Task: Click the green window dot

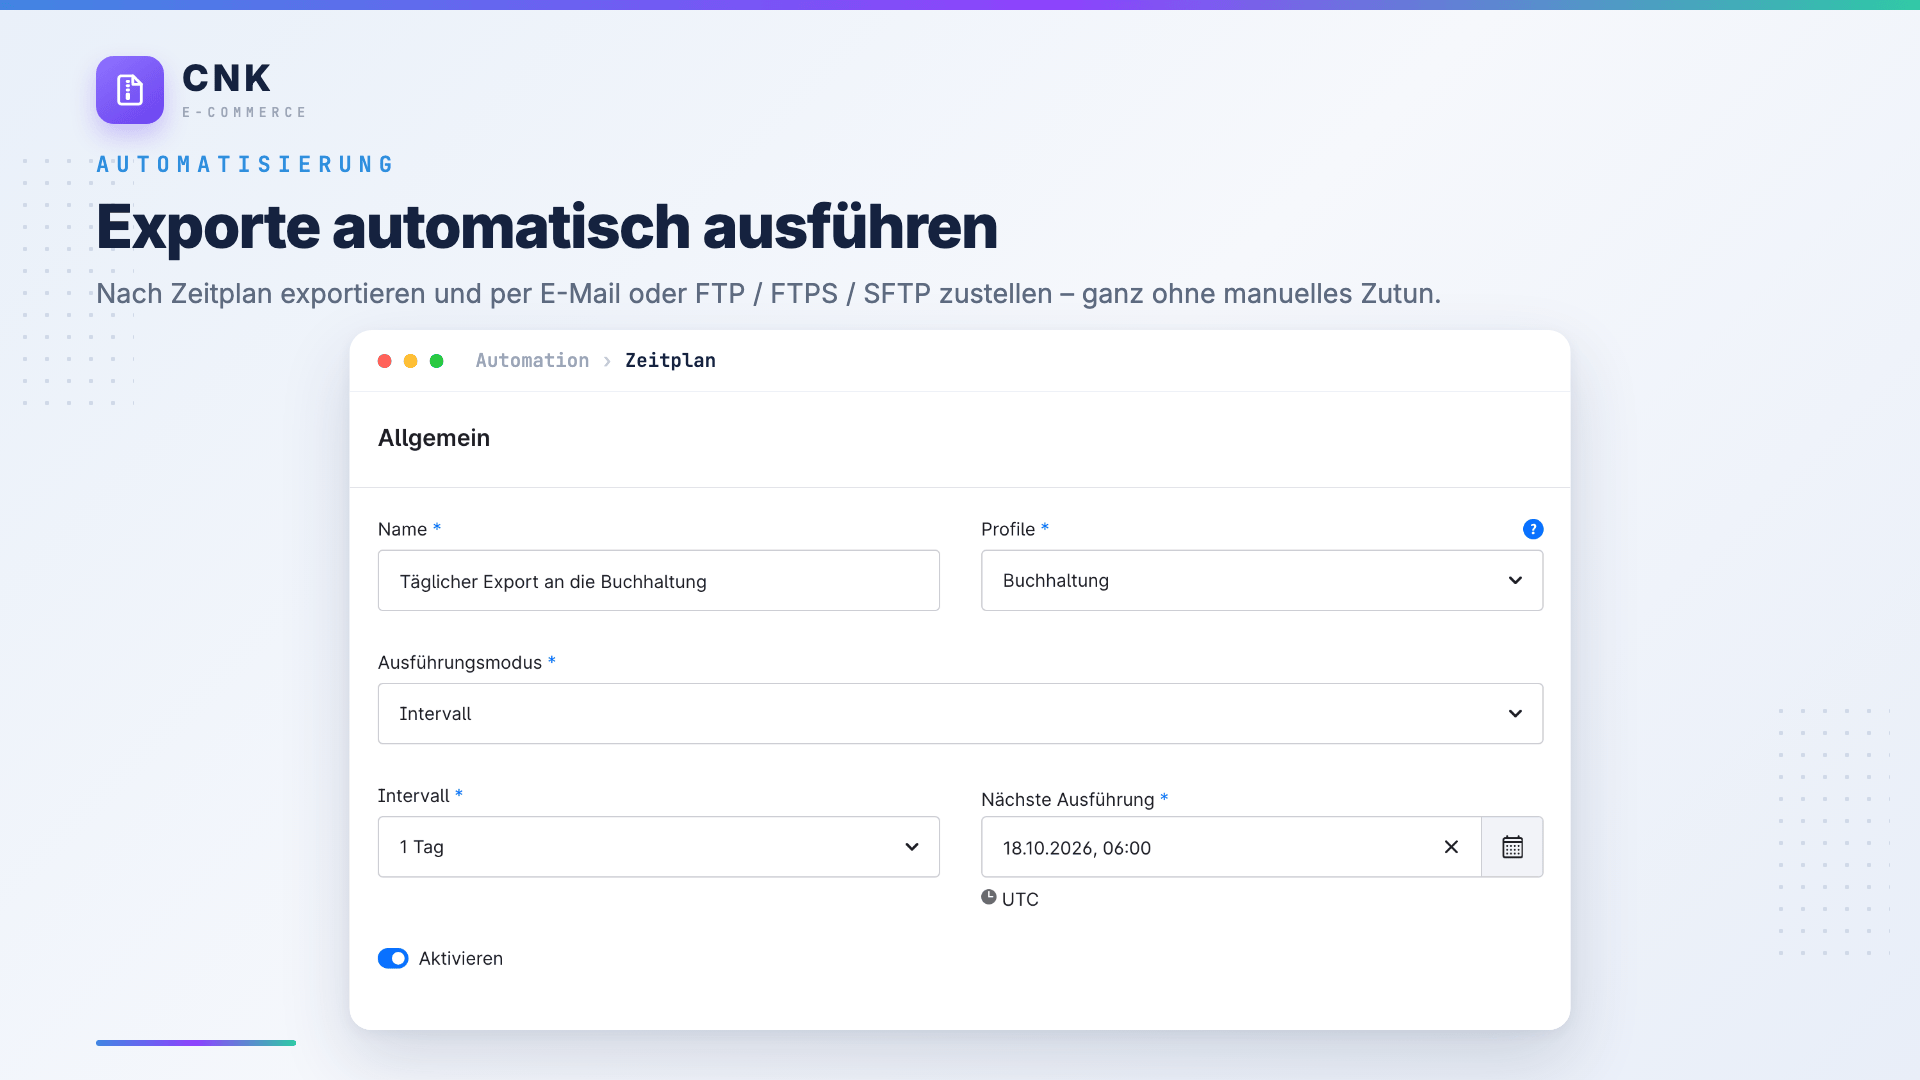Action: click(436, 361)
